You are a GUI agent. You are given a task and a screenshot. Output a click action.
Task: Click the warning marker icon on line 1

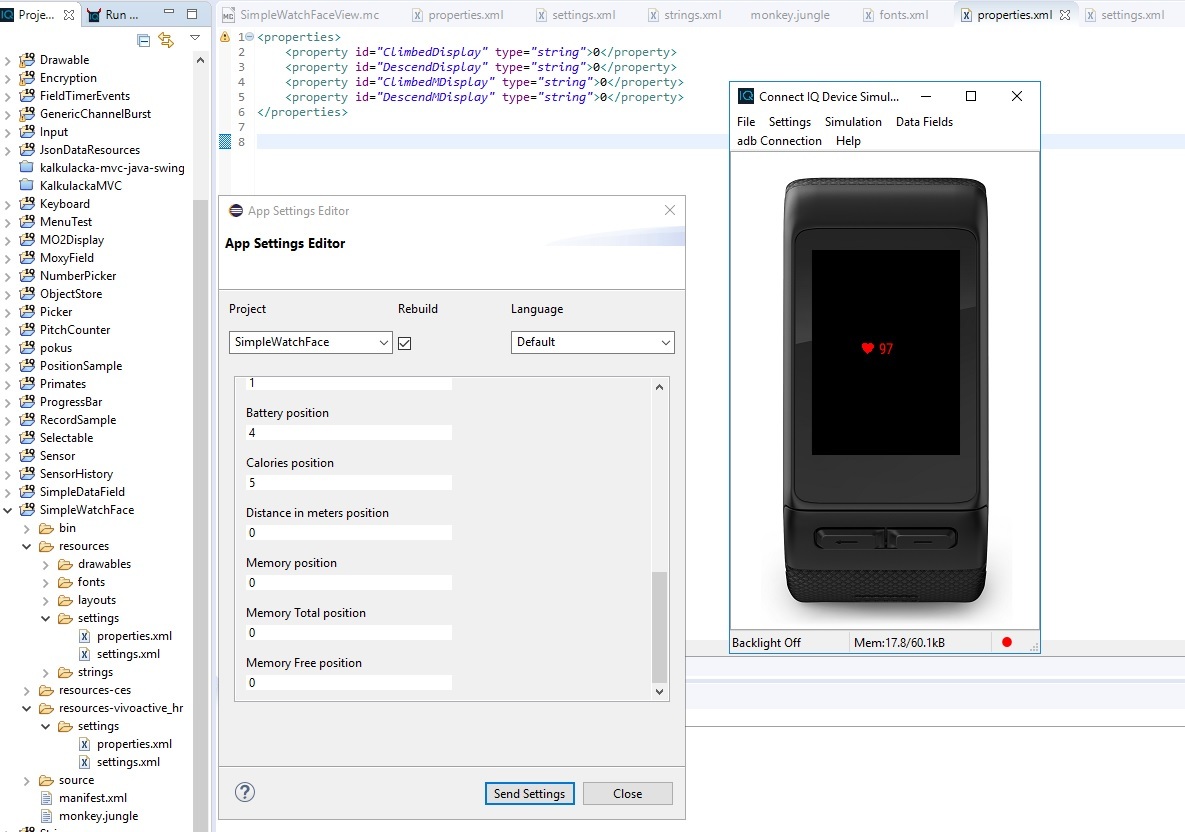[x=224, y=36]
